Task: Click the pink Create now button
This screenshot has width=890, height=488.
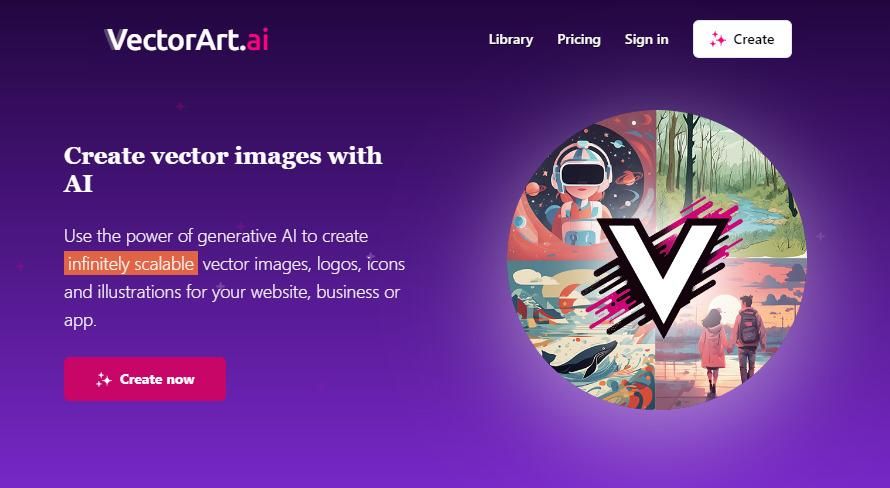Action: pos(145,379)
